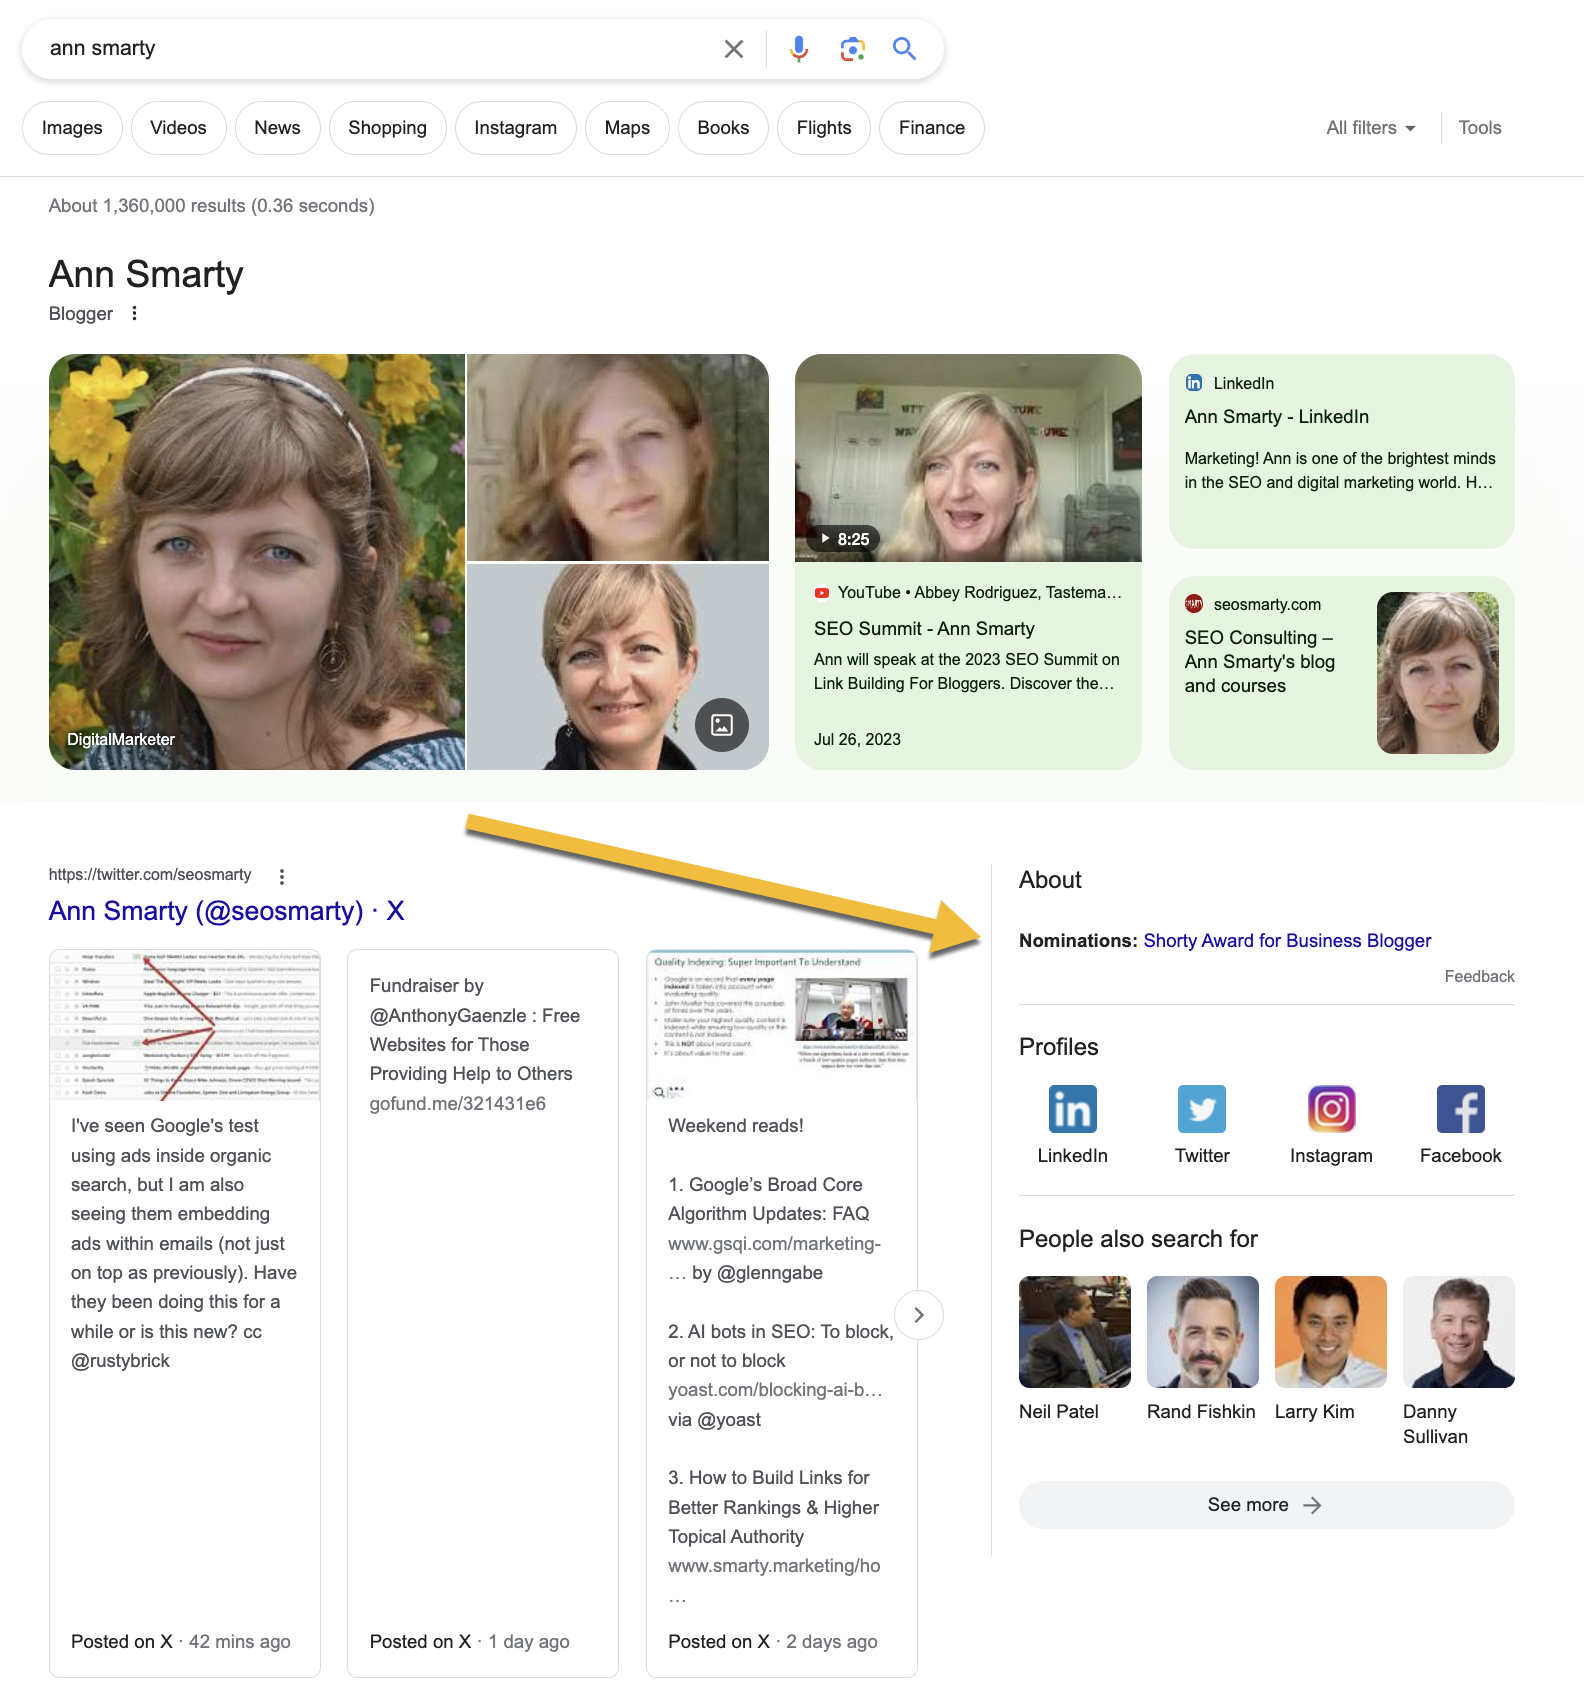Open the tweet about Google's test using ads

point(185,1313)
